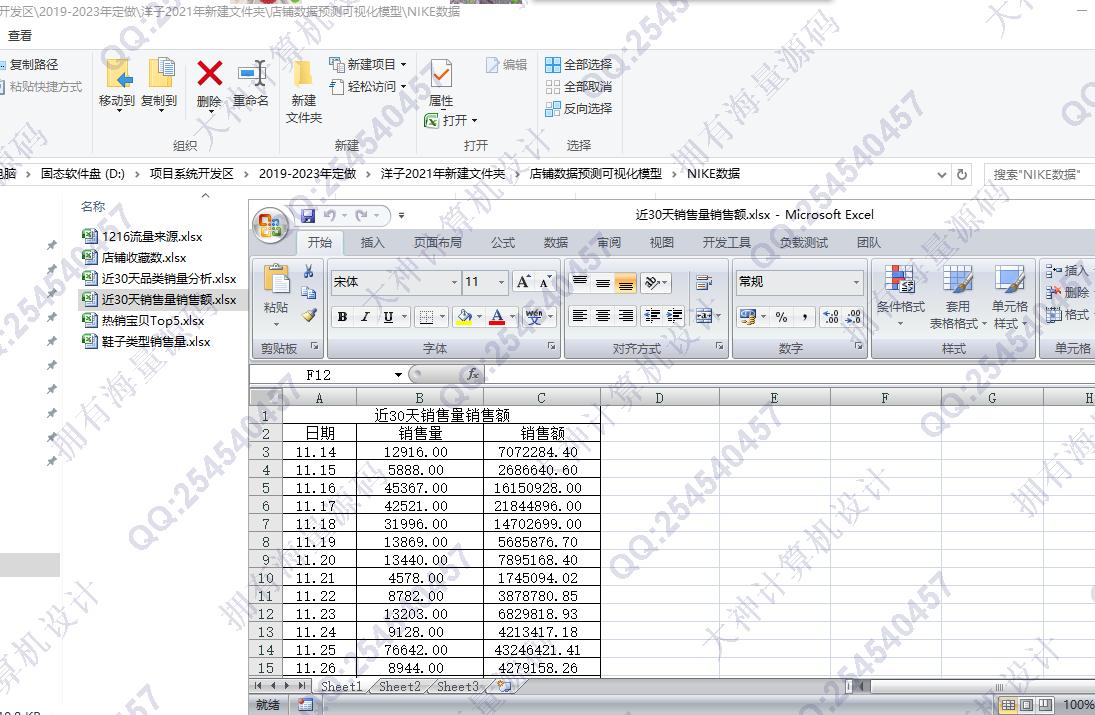
Task: Click the insert function fx icon
Action: pos(473,375)
